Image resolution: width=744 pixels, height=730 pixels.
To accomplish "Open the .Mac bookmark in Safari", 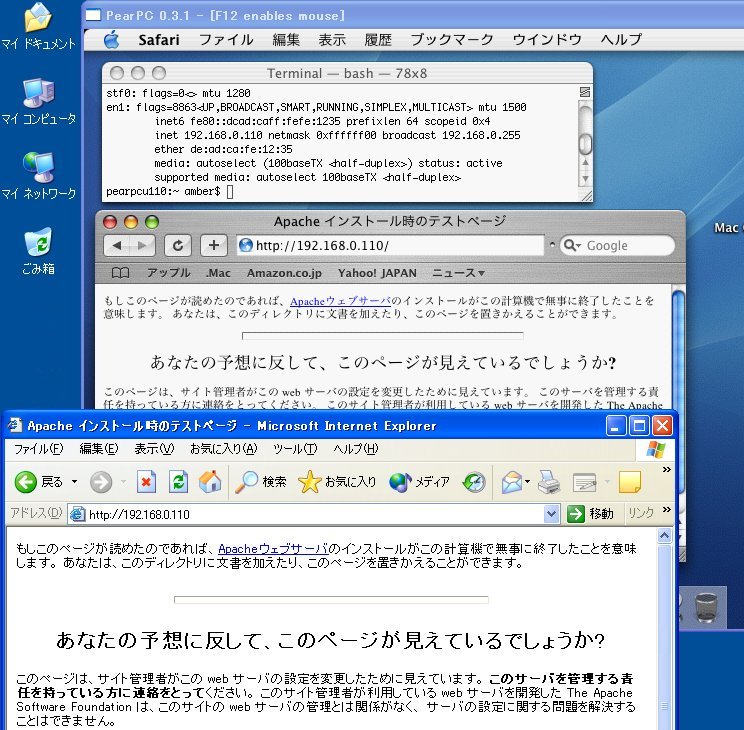I will point(218,273).
